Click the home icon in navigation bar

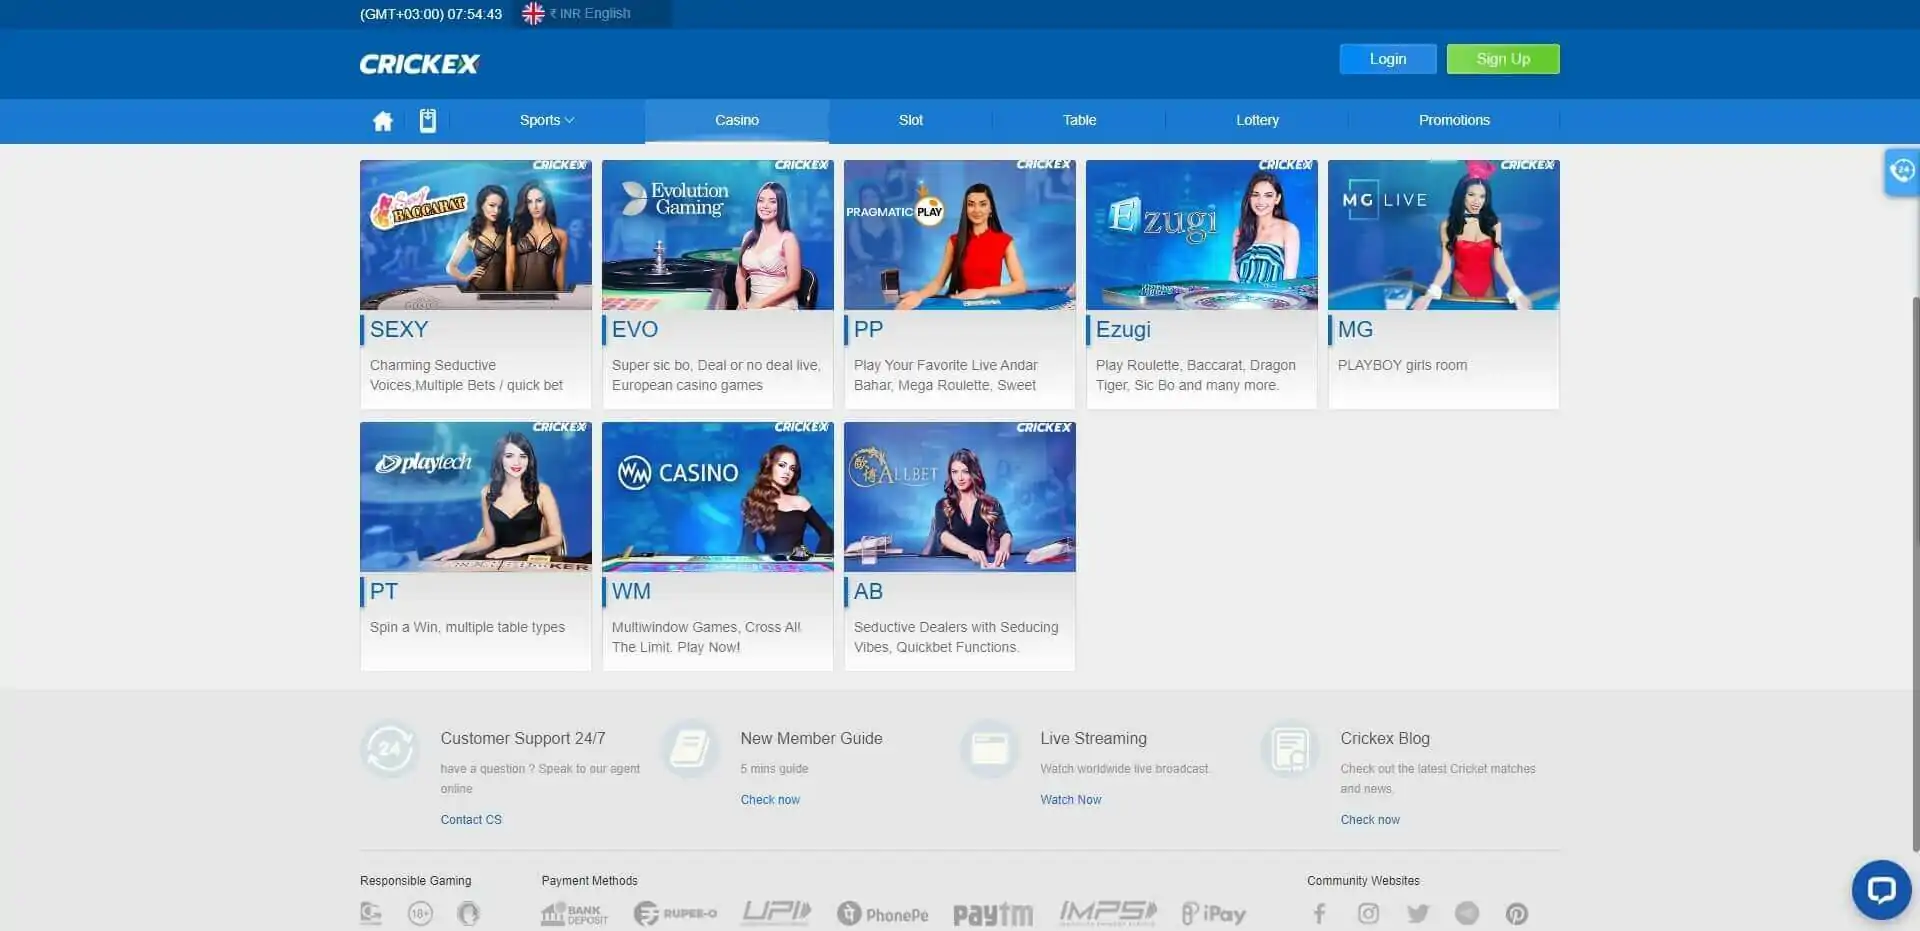tap(382, 121)
